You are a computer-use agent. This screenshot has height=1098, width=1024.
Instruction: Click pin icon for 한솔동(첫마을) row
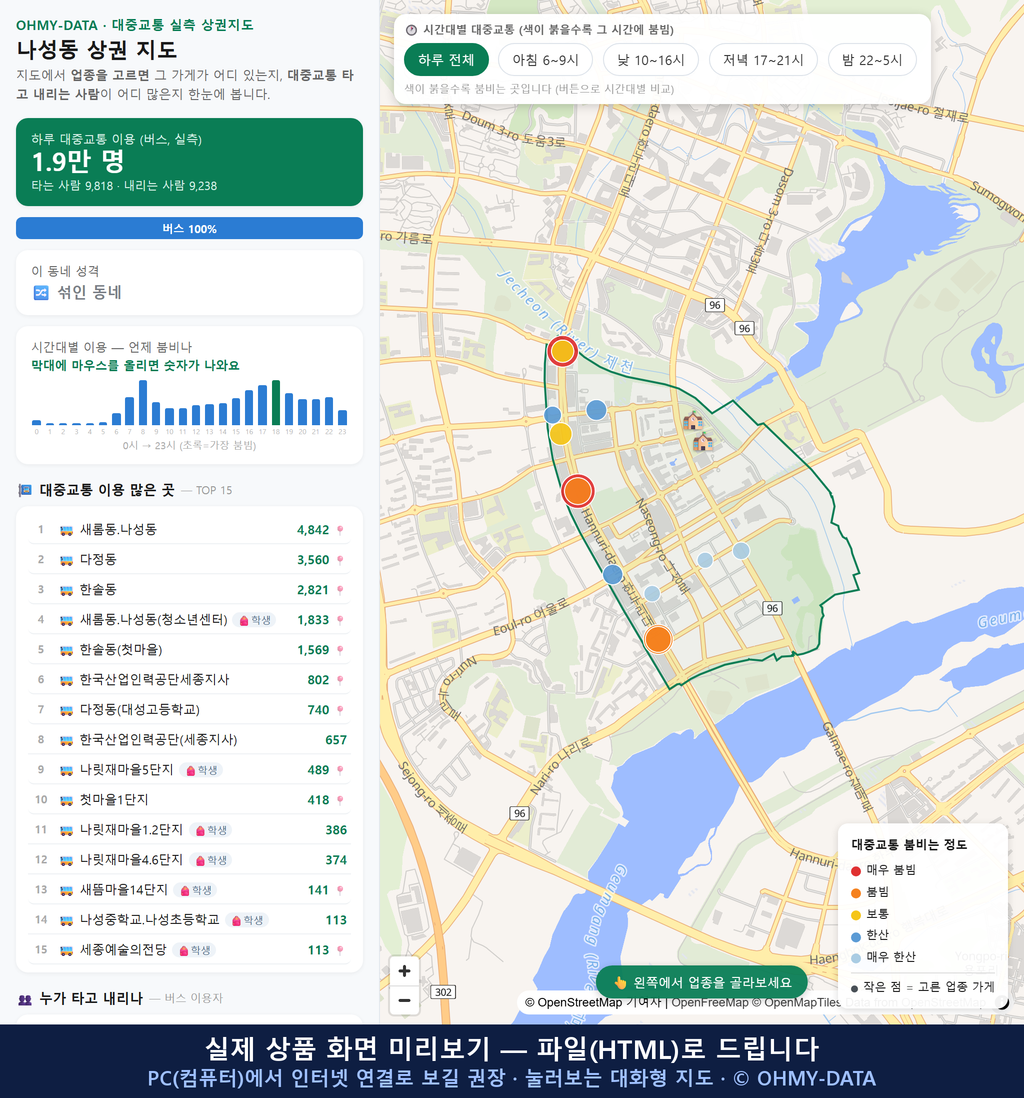point(340,650)
